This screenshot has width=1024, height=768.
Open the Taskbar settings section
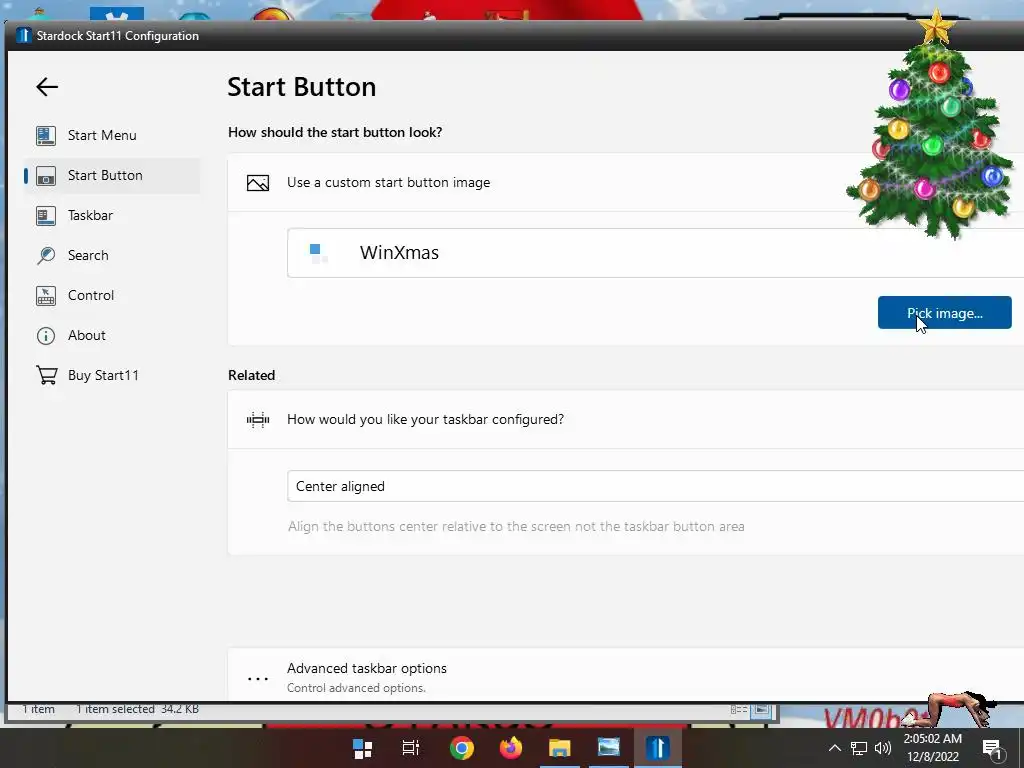pos(112,216)
